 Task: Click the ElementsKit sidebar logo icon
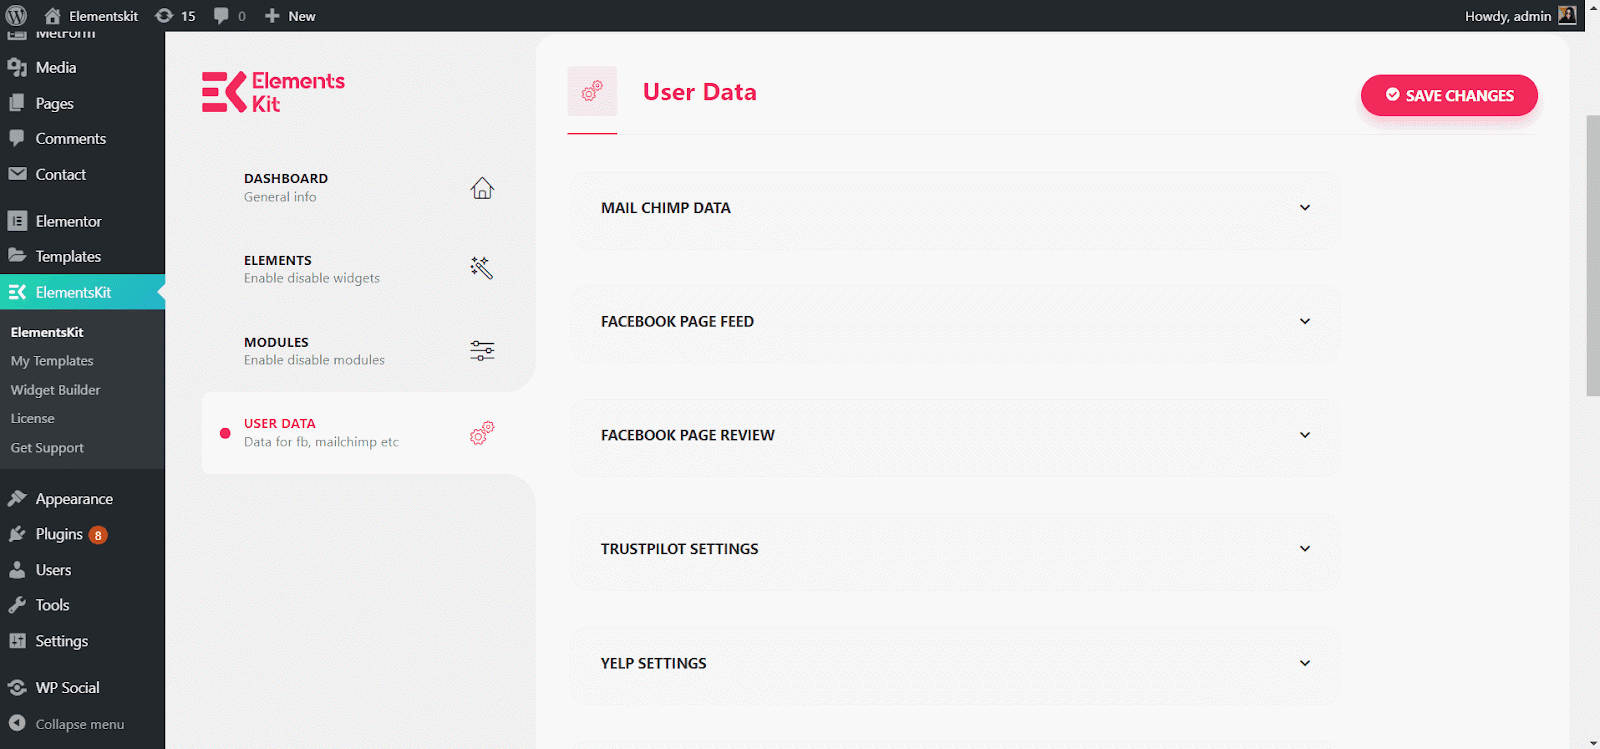pos(17,292)
